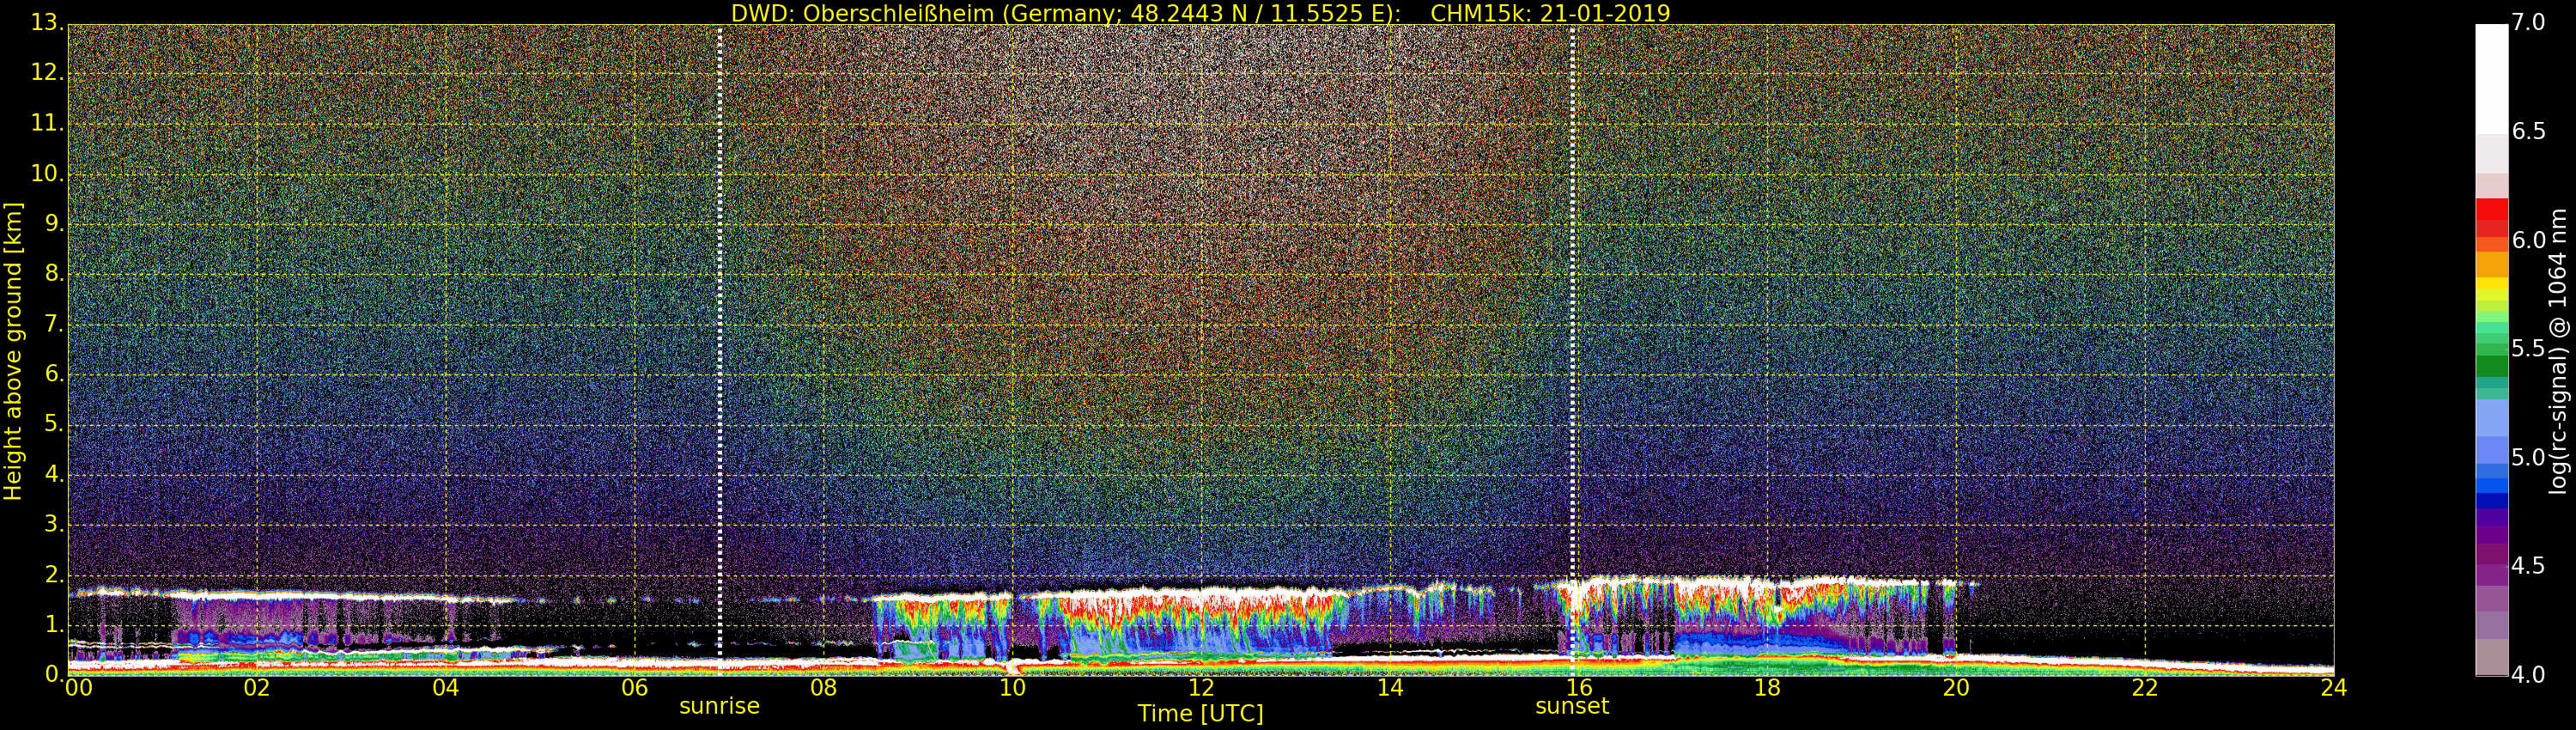Click the y-axis tick label '8.'

[x=54, y=274]
